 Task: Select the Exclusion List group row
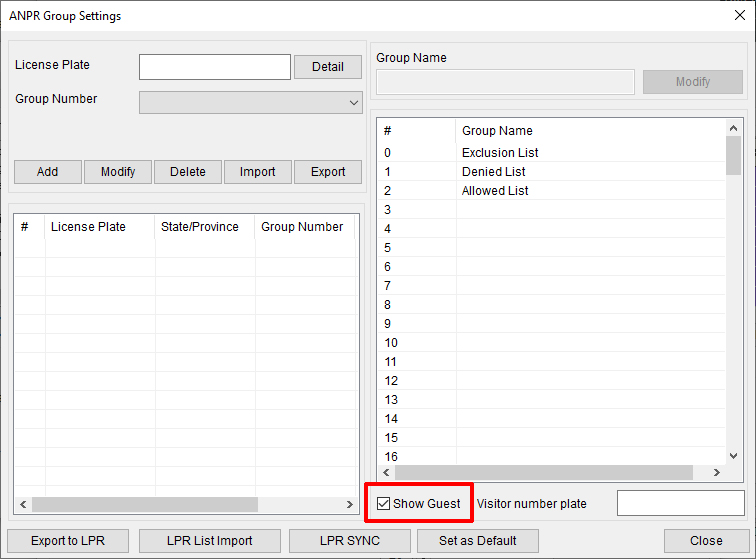point(500,153)
